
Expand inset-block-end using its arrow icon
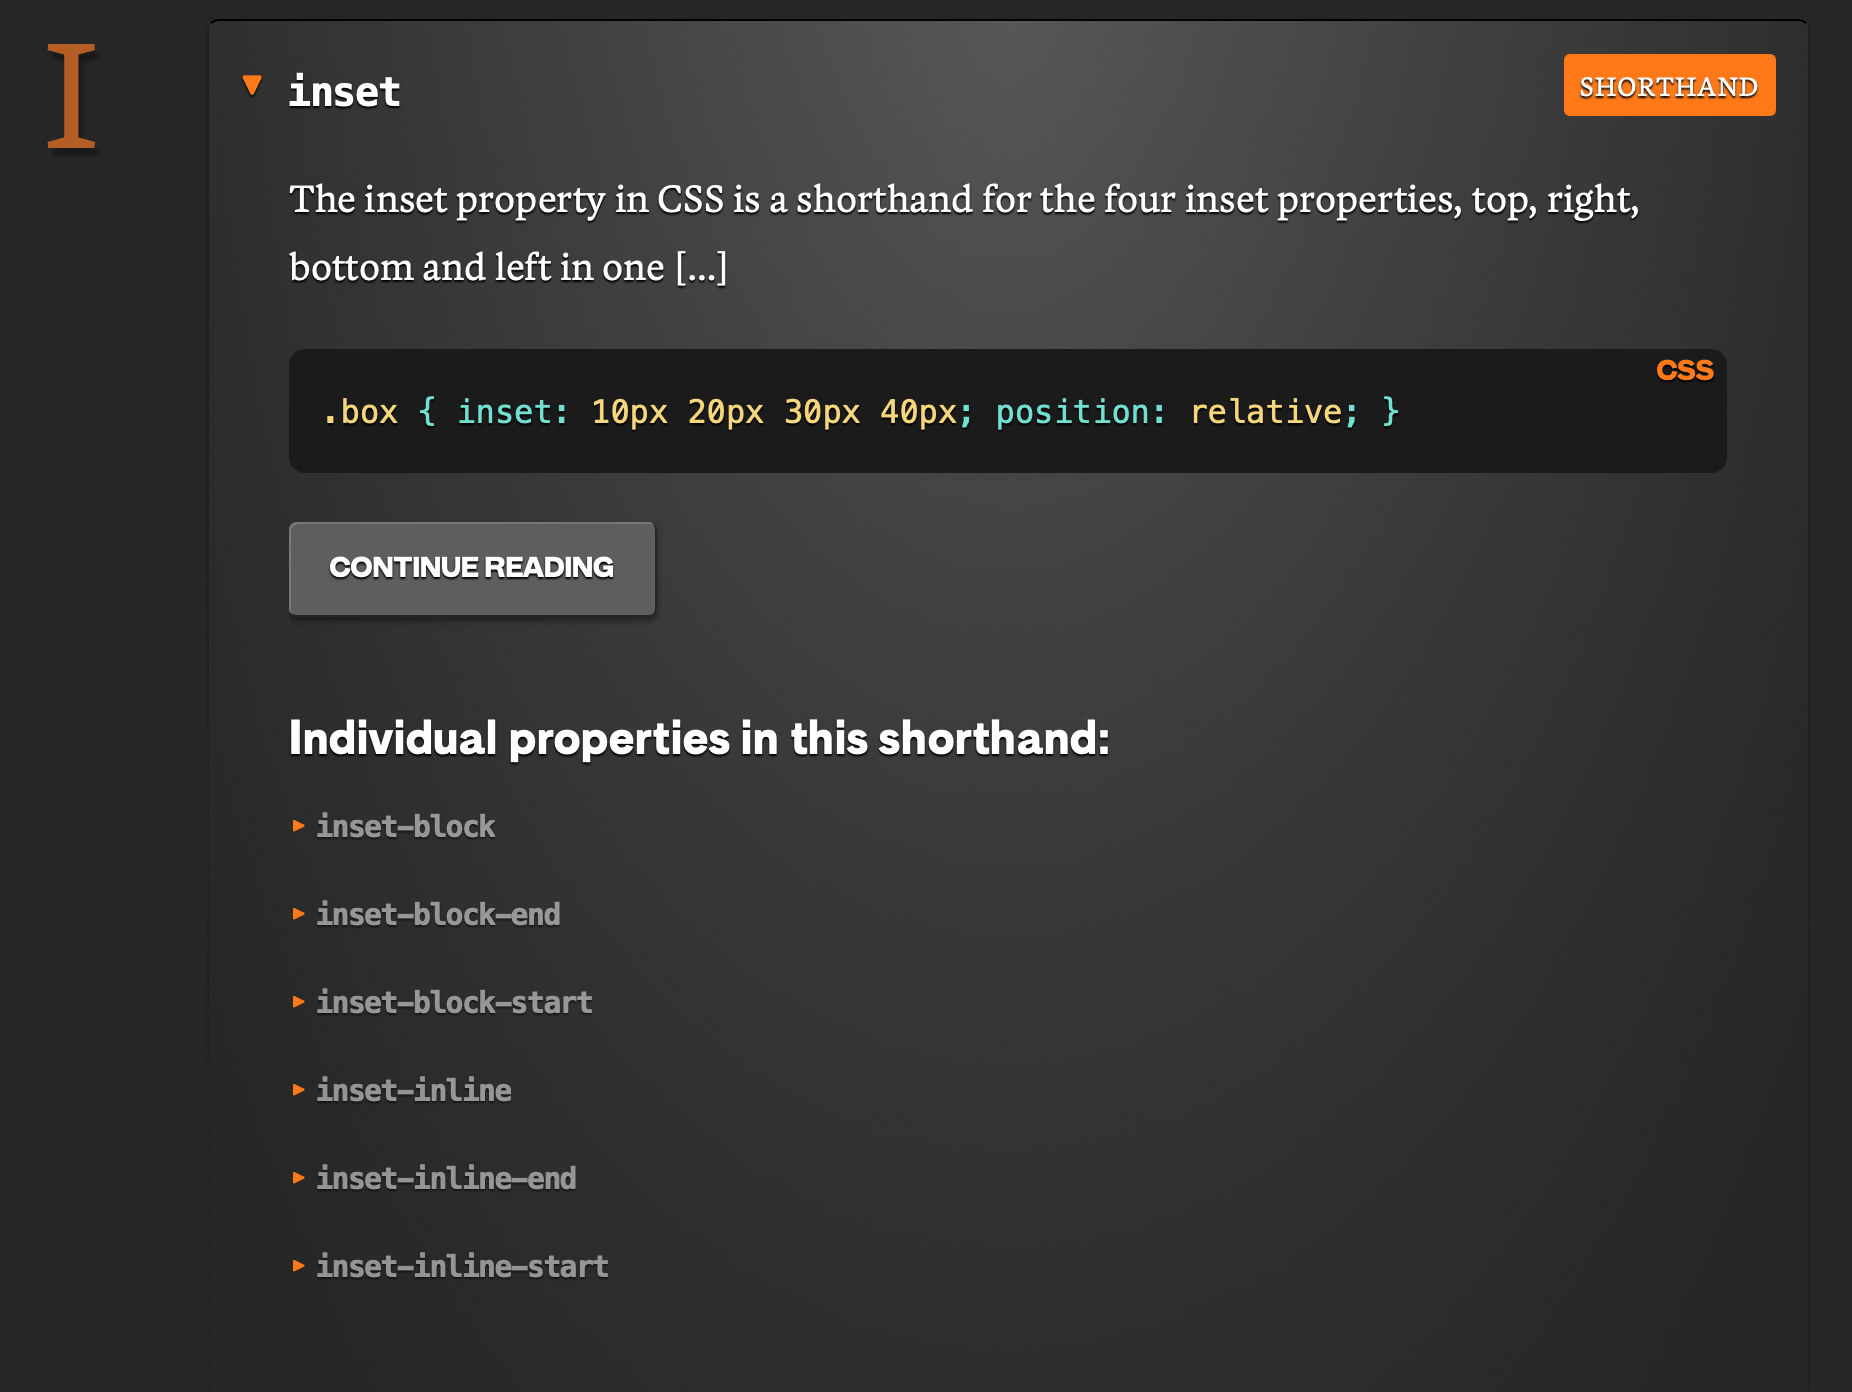click(x=298, y=914)
